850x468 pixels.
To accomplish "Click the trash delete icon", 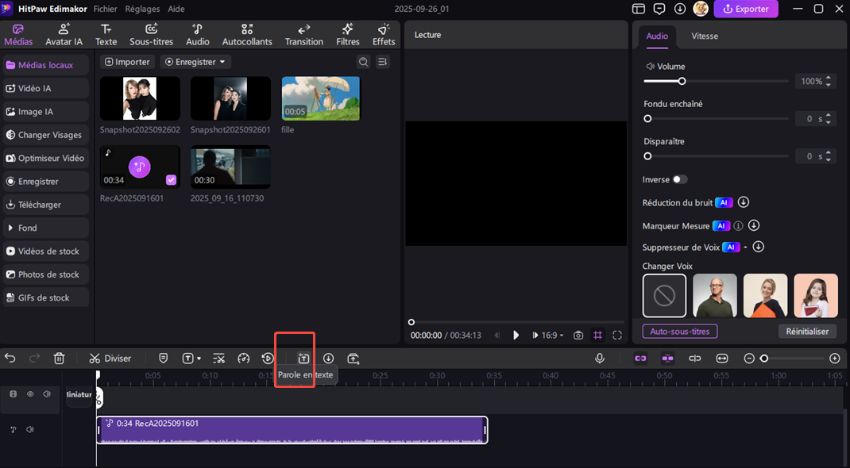I will [x=59, y=358].
